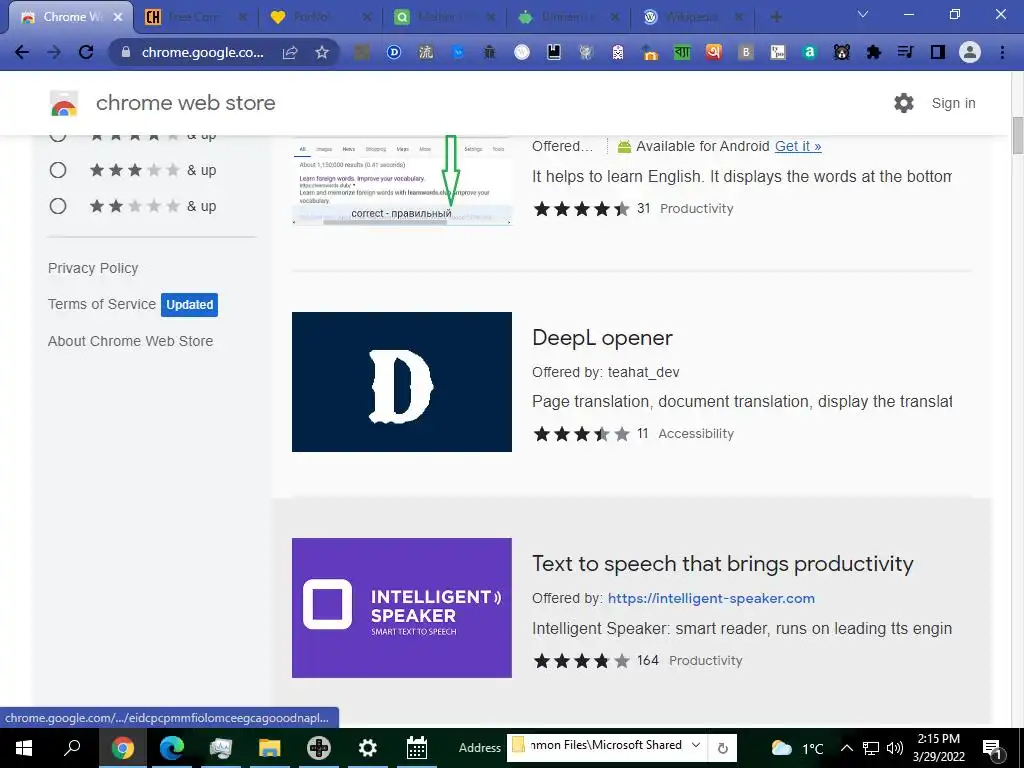Screen dimensions: 1024x768
Task: Open the media control playlist icon
Action: (x=905, y=52)
